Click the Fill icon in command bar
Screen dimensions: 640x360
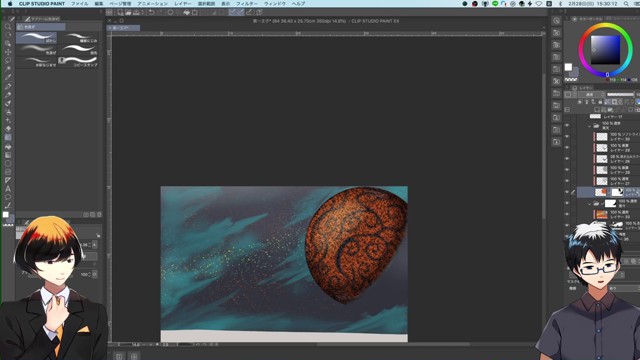point(186,12)
